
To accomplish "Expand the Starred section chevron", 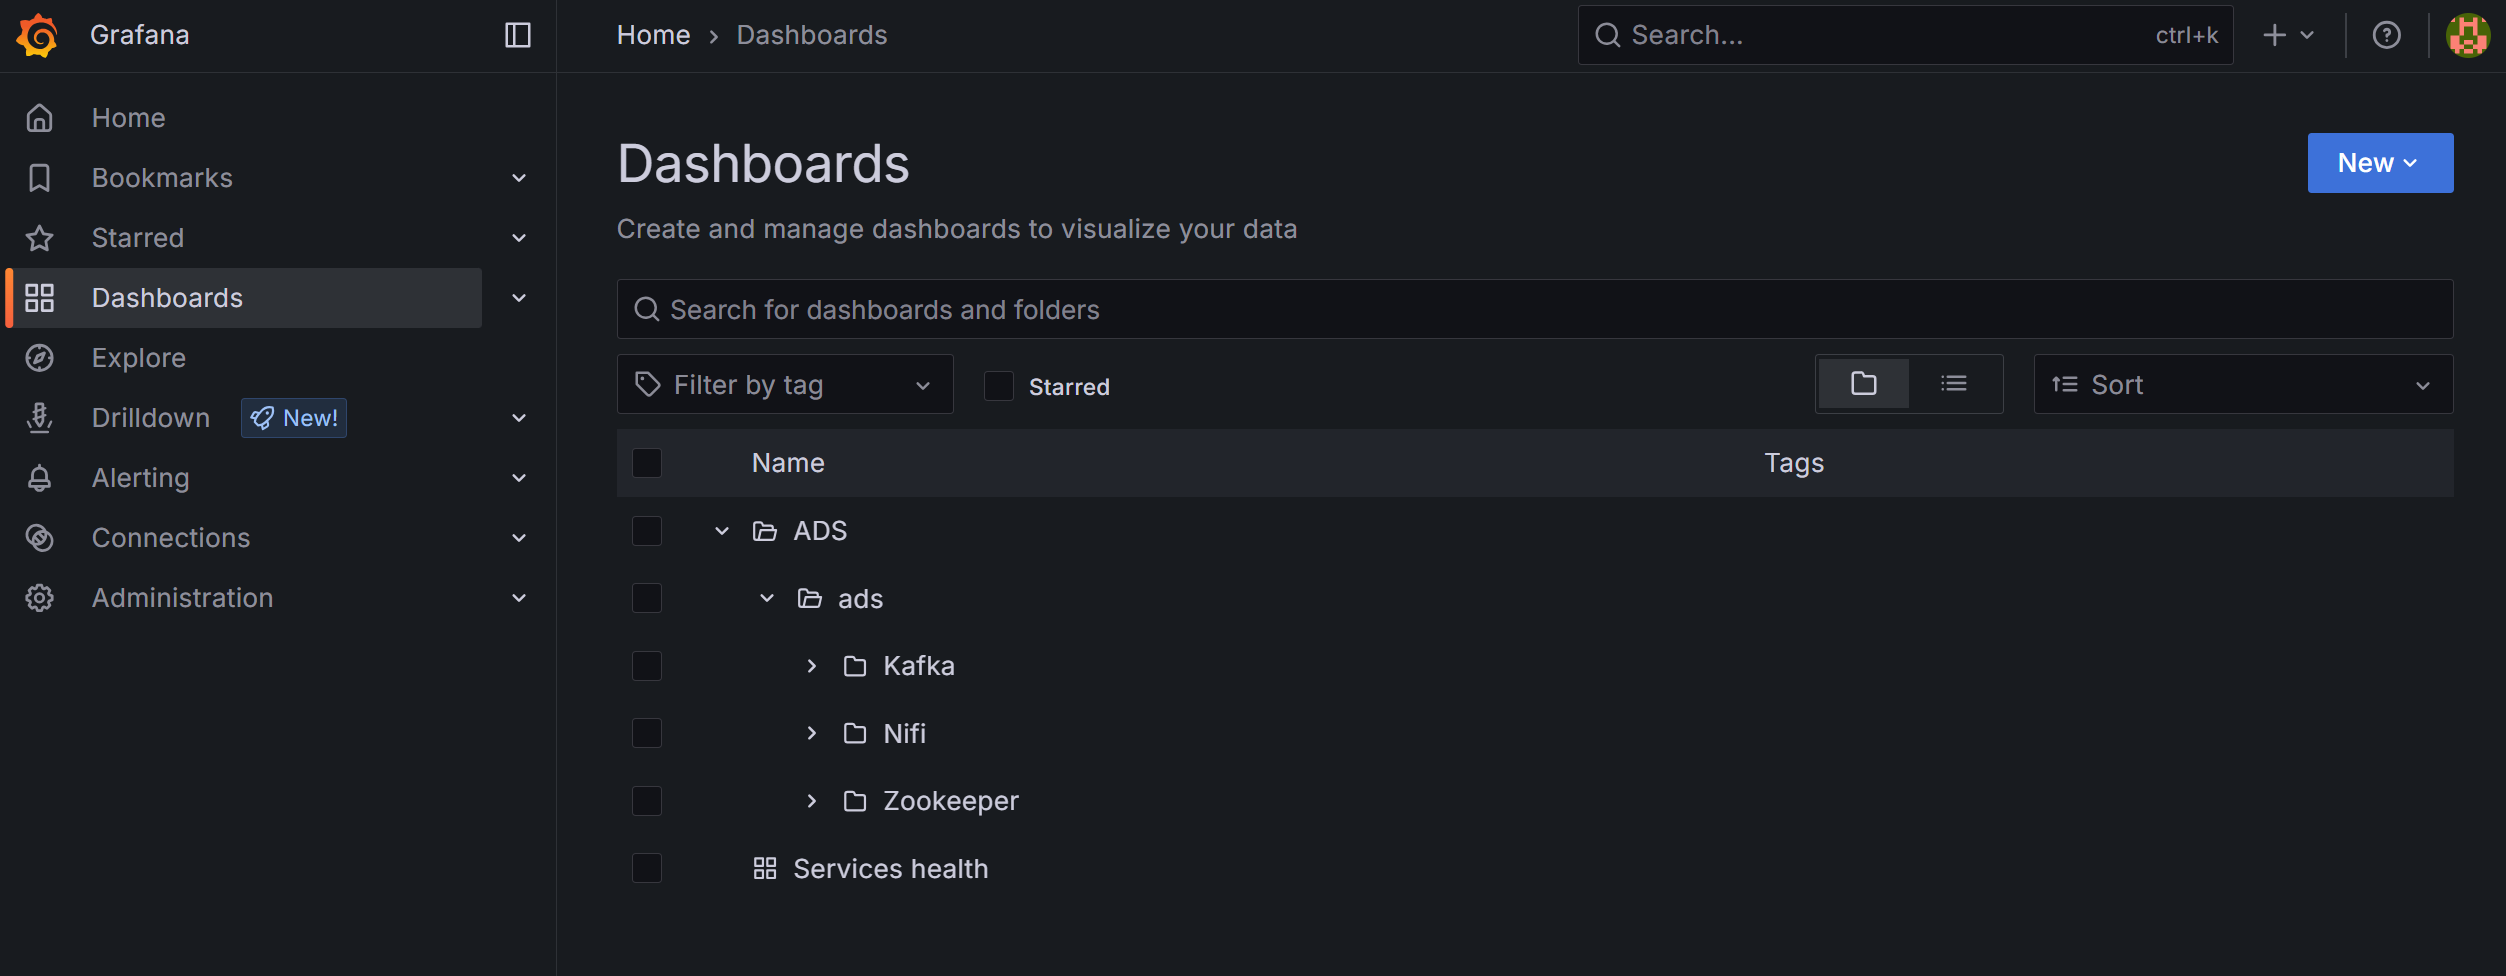I will (x=519, y=238).
